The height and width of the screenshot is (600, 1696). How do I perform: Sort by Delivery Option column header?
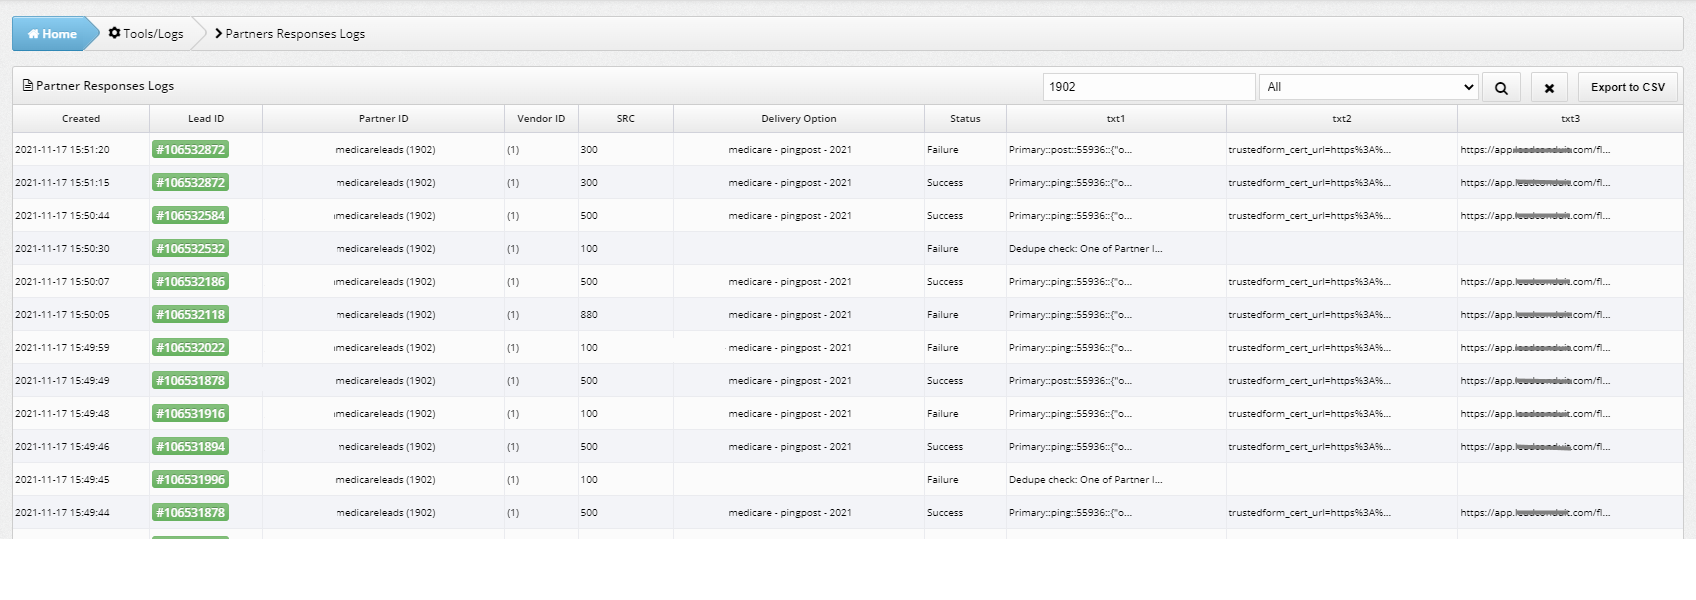click(798, 118)
